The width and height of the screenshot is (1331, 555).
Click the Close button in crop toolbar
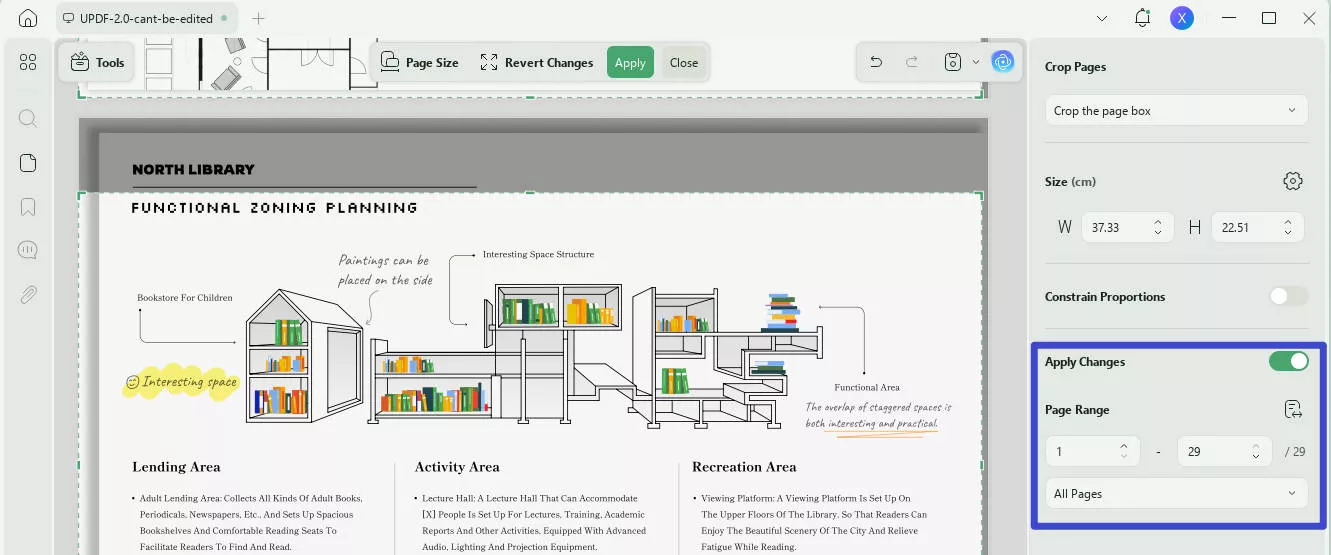684,62
